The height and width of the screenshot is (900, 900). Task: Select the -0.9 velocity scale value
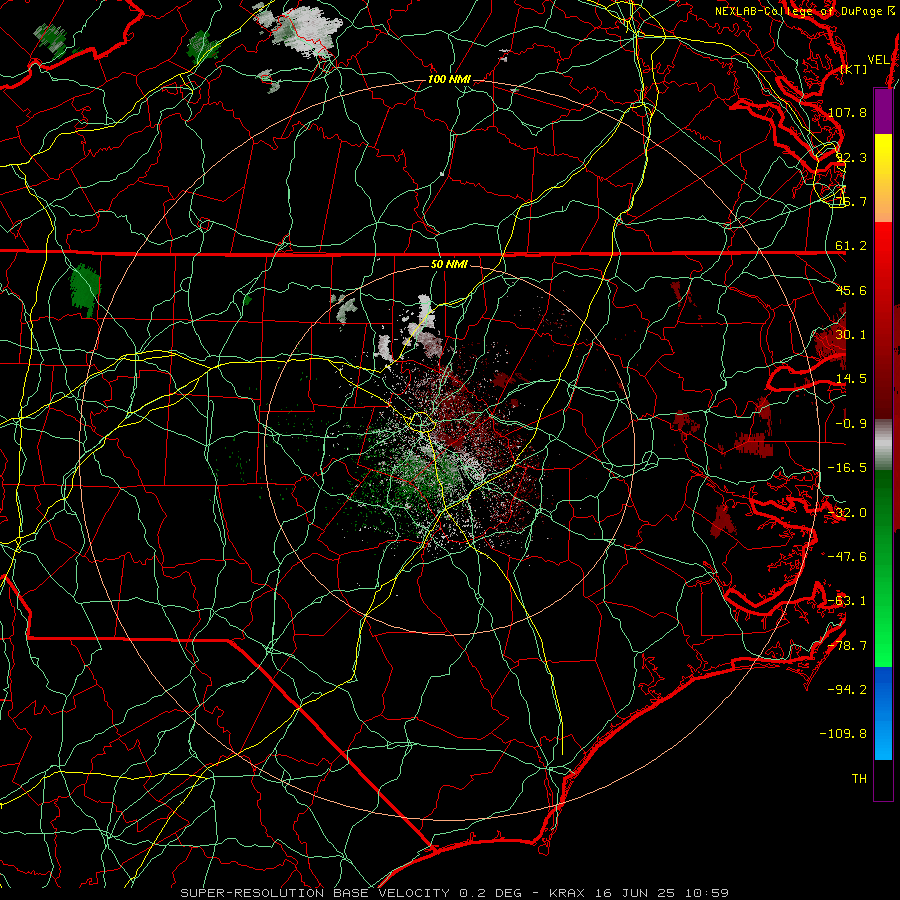[x=850, y=424]
